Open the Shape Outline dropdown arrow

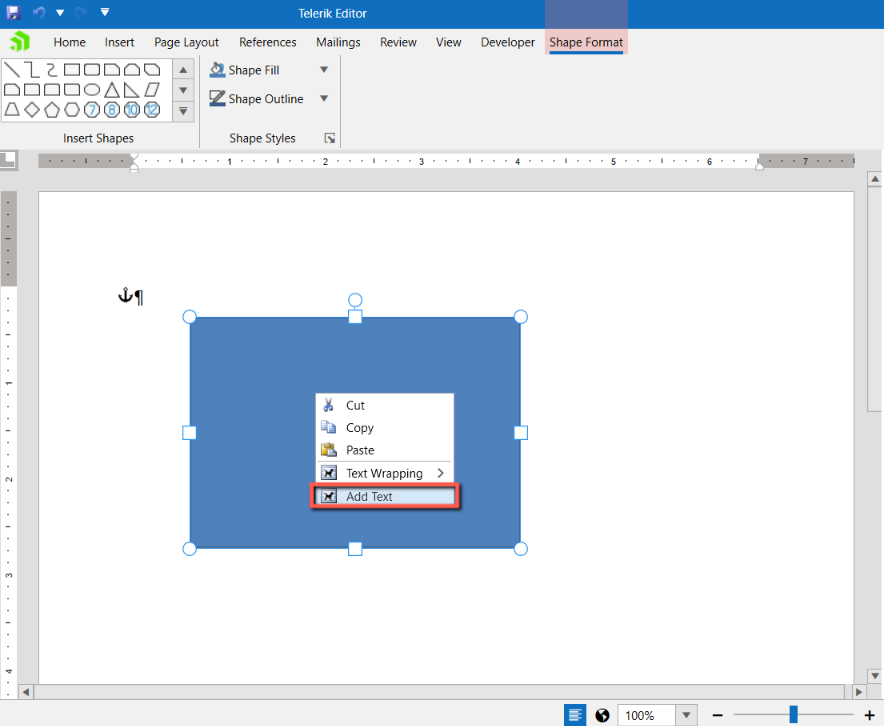click(323, 99)
